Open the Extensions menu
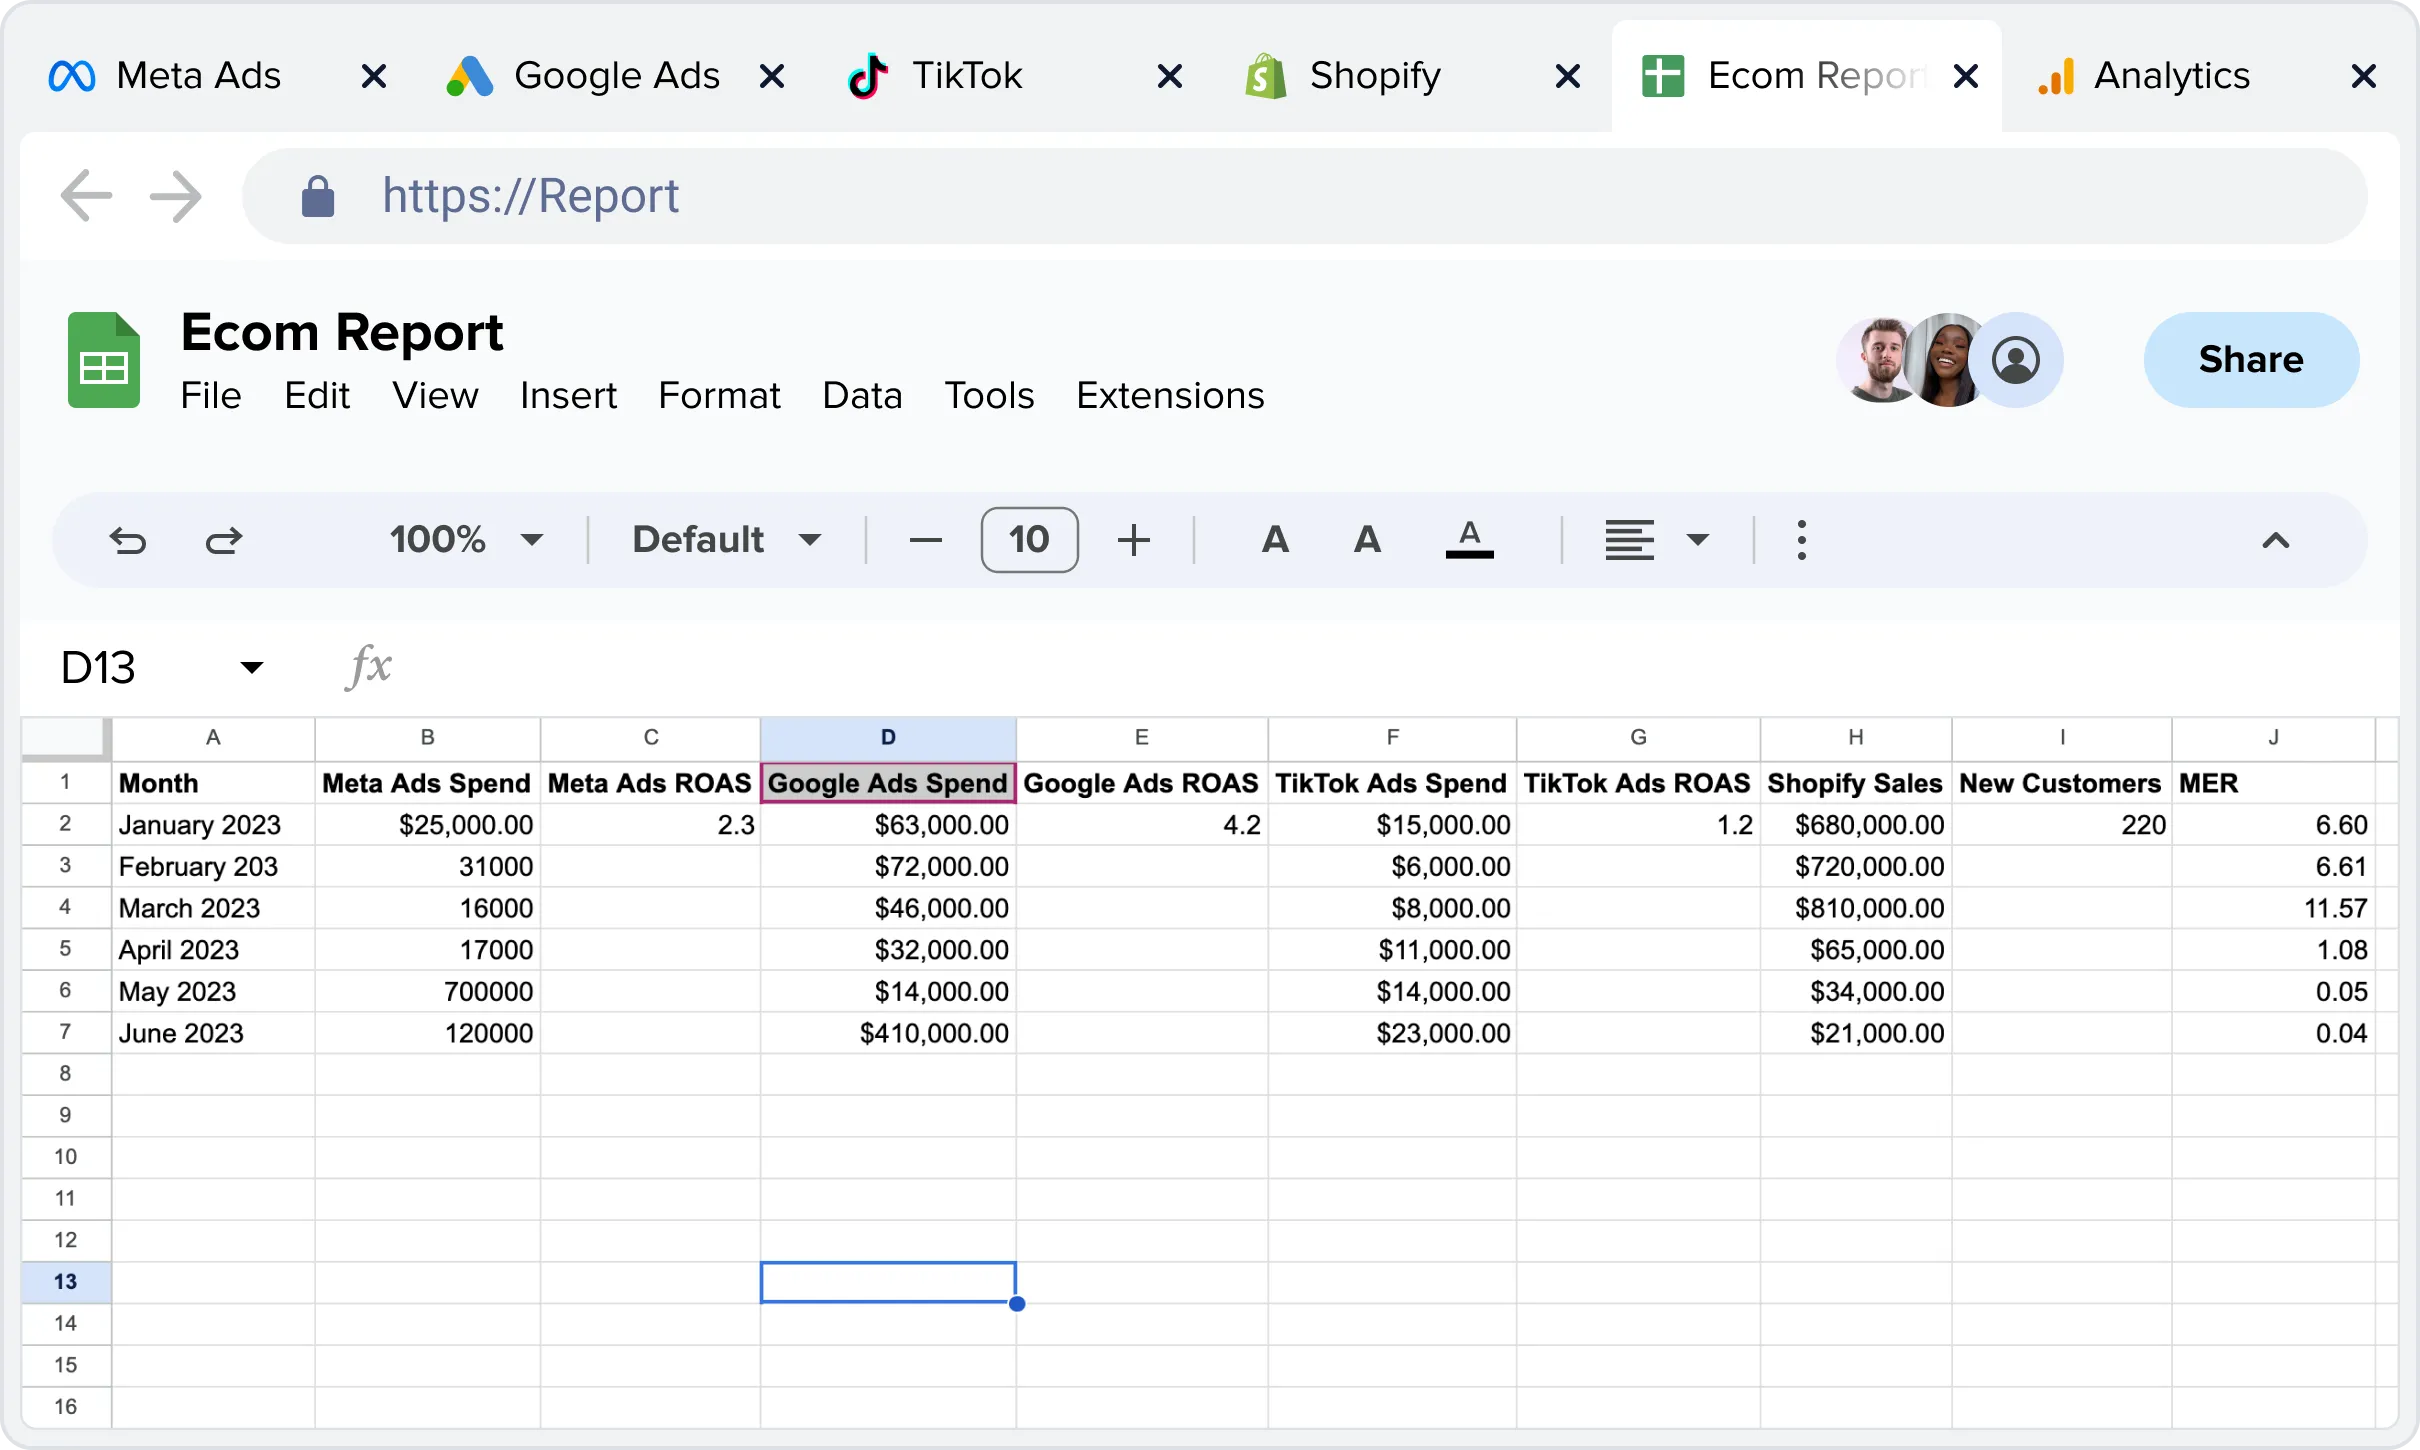This screenshot has width=2420, height=1450. [1170, 396]
